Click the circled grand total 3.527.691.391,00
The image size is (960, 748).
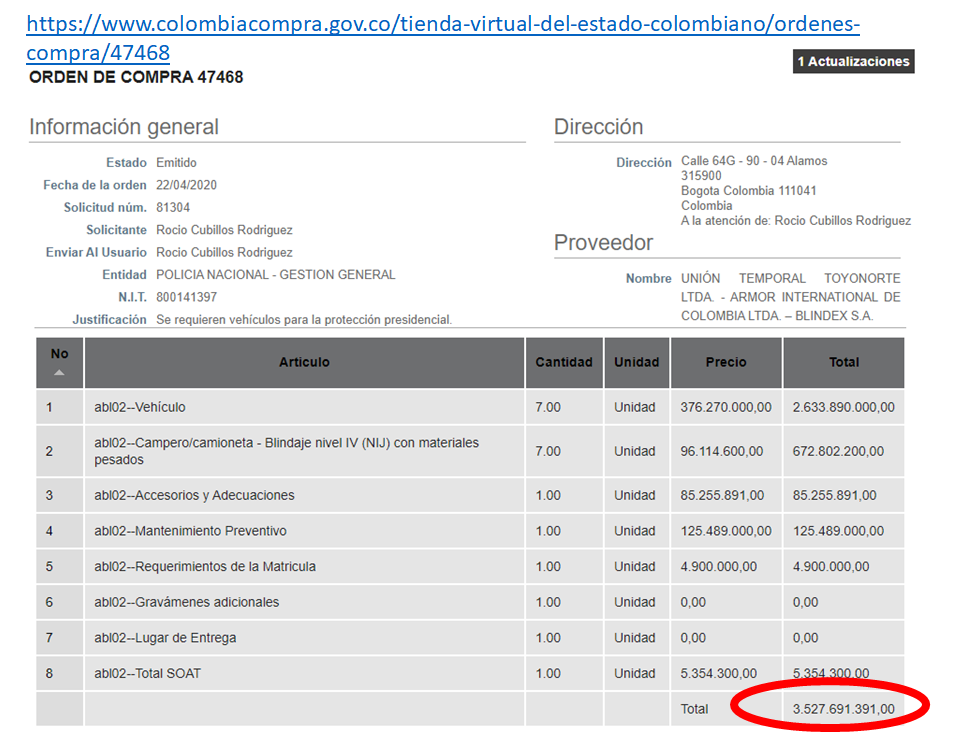pos(843,709)
